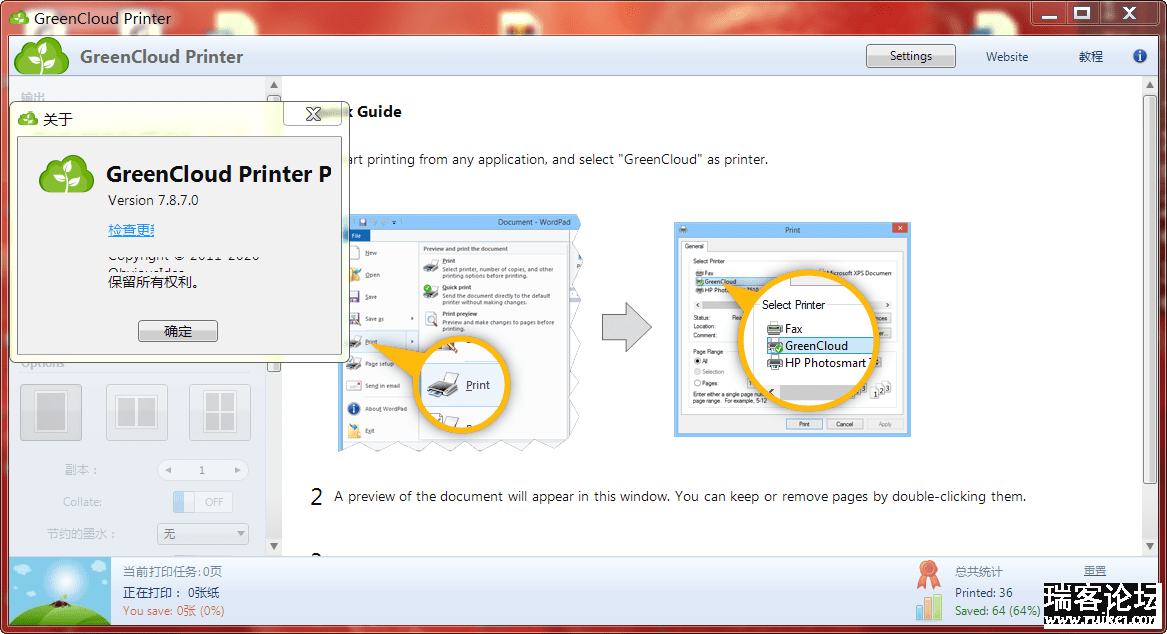The width and height of the screenshot is (1167, 634).
Task: Select single page per sheet layout
Action: point(51,412)
